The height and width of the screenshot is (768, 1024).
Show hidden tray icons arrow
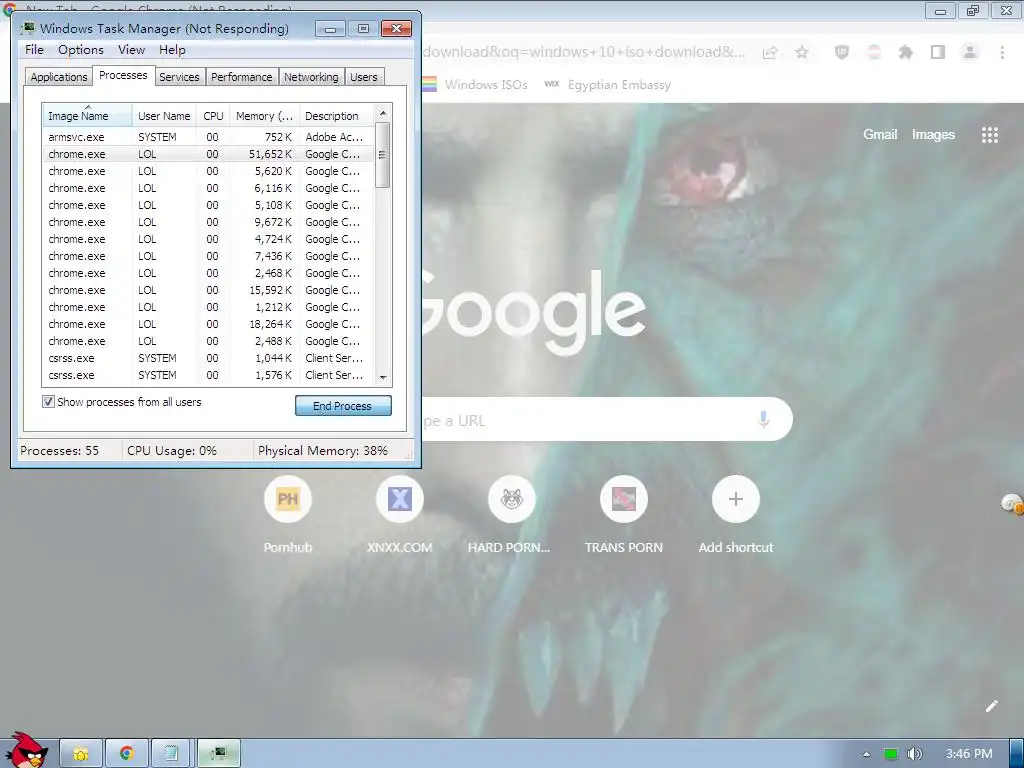click(x=867, y=754)
